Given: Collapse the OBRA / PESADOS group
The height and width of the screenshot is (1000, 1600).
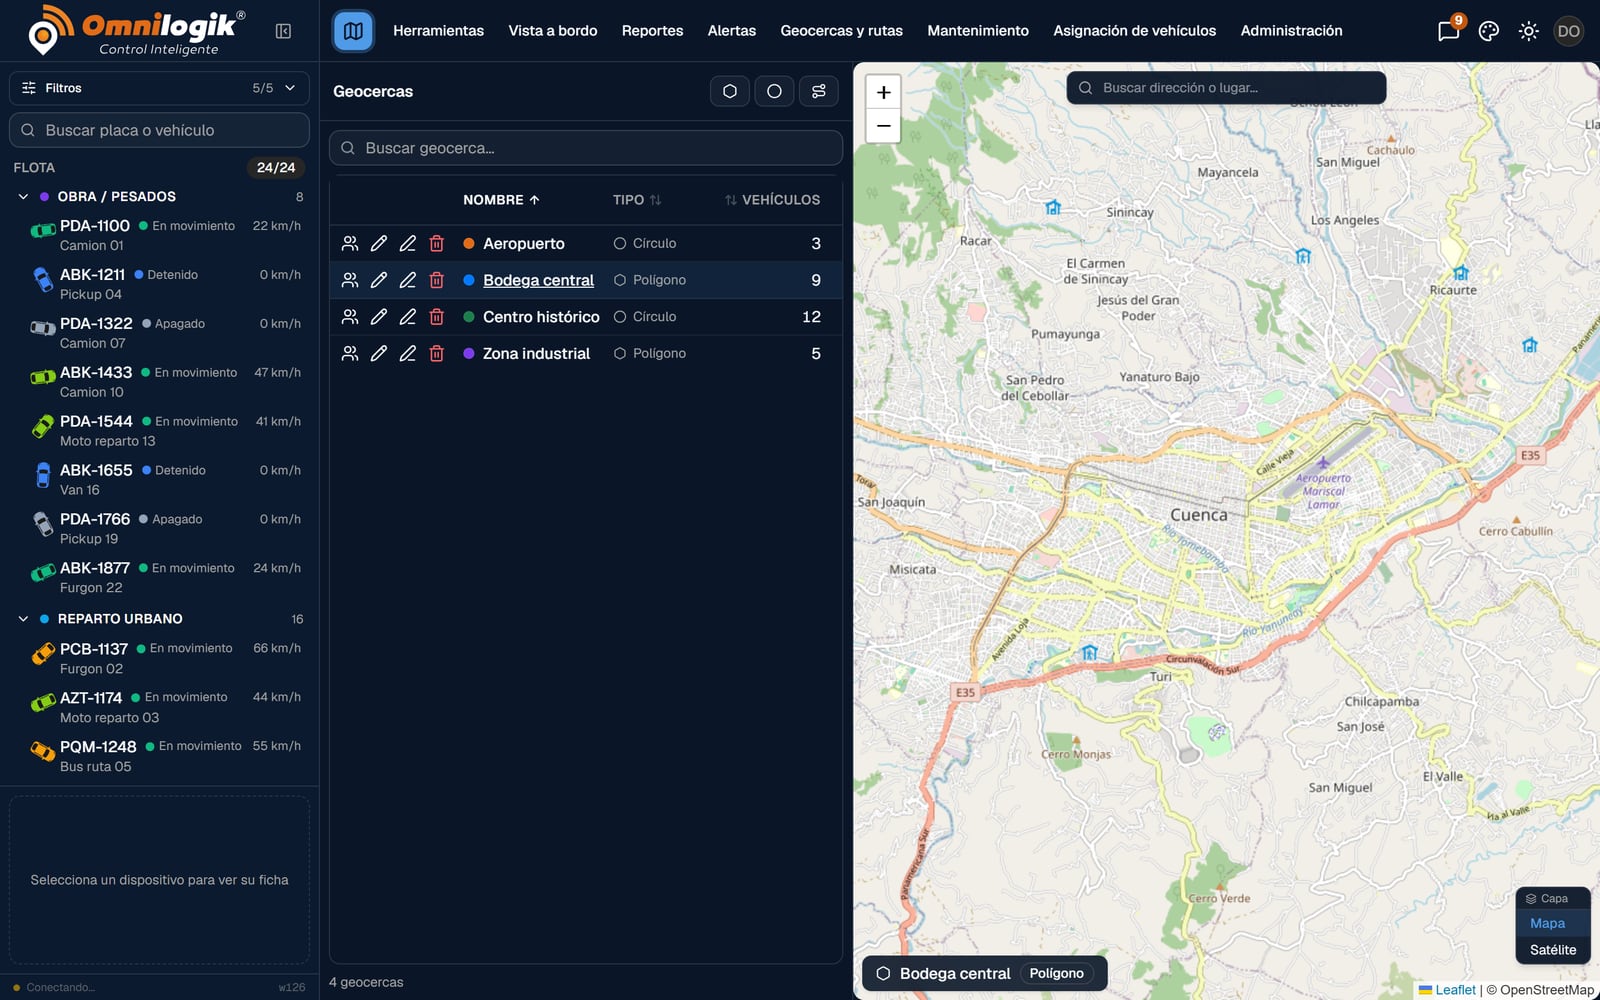Looking at the screenshot, I should [x=23, y=197].
